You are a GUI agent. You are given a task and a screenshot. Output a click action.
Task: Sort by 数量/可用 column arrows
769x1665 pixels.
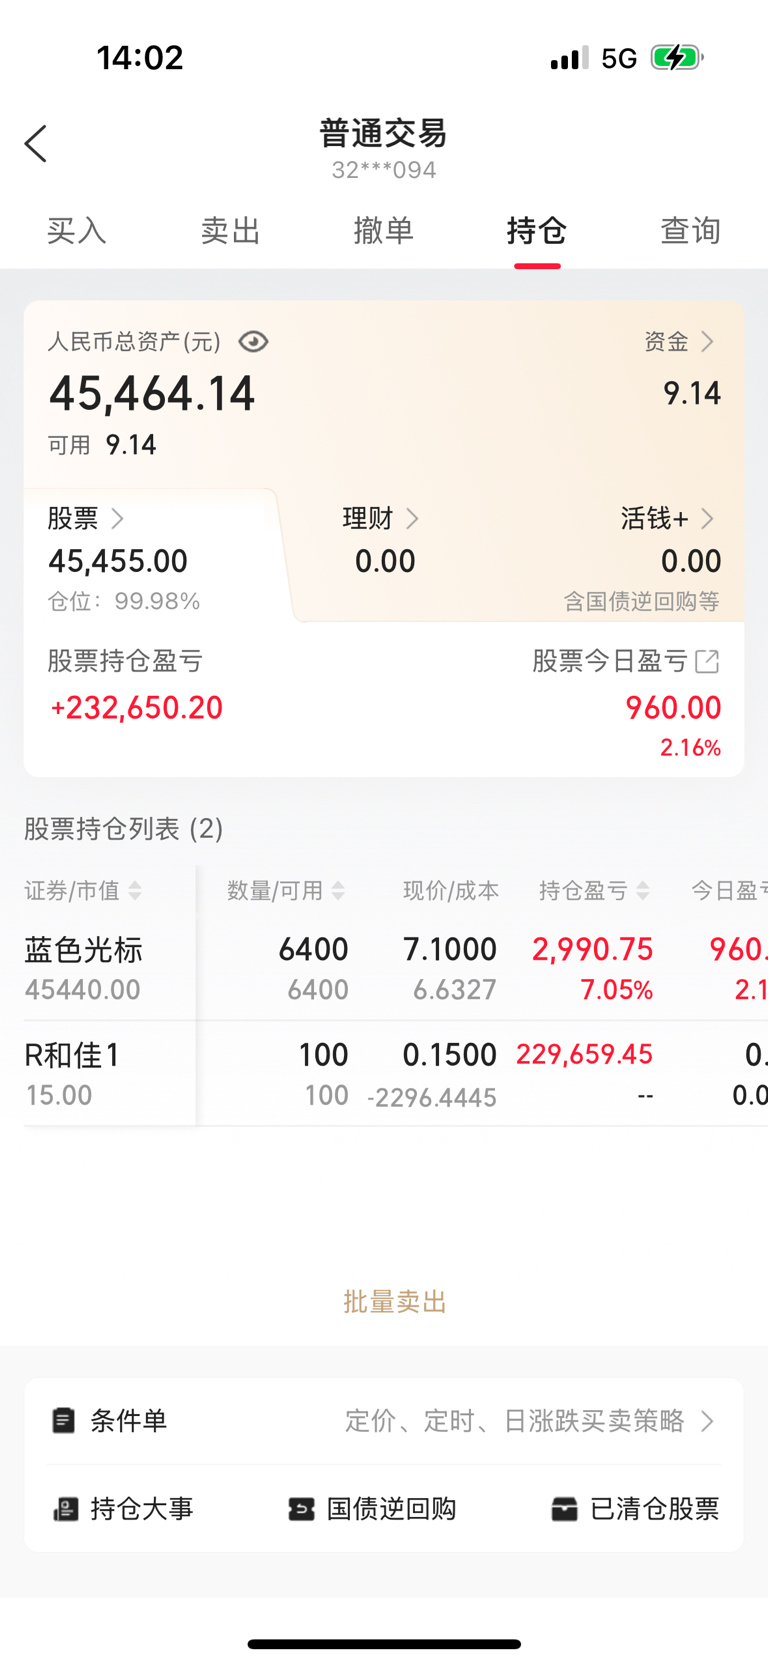coord(338,890)
